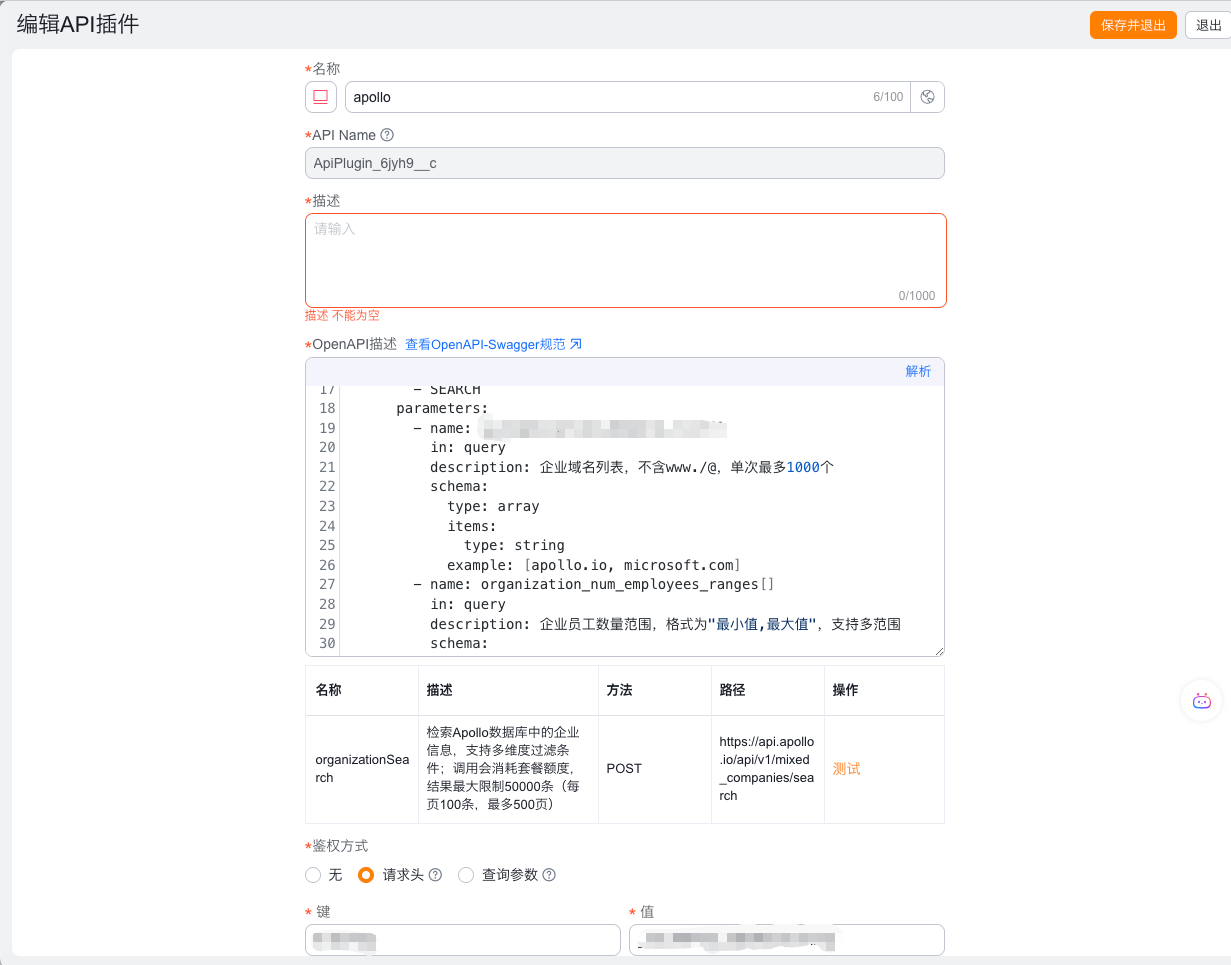The height and width of the screenshot is (965, 1231).
Task: Click the 键 input field
Action: [x=463, y=940]
